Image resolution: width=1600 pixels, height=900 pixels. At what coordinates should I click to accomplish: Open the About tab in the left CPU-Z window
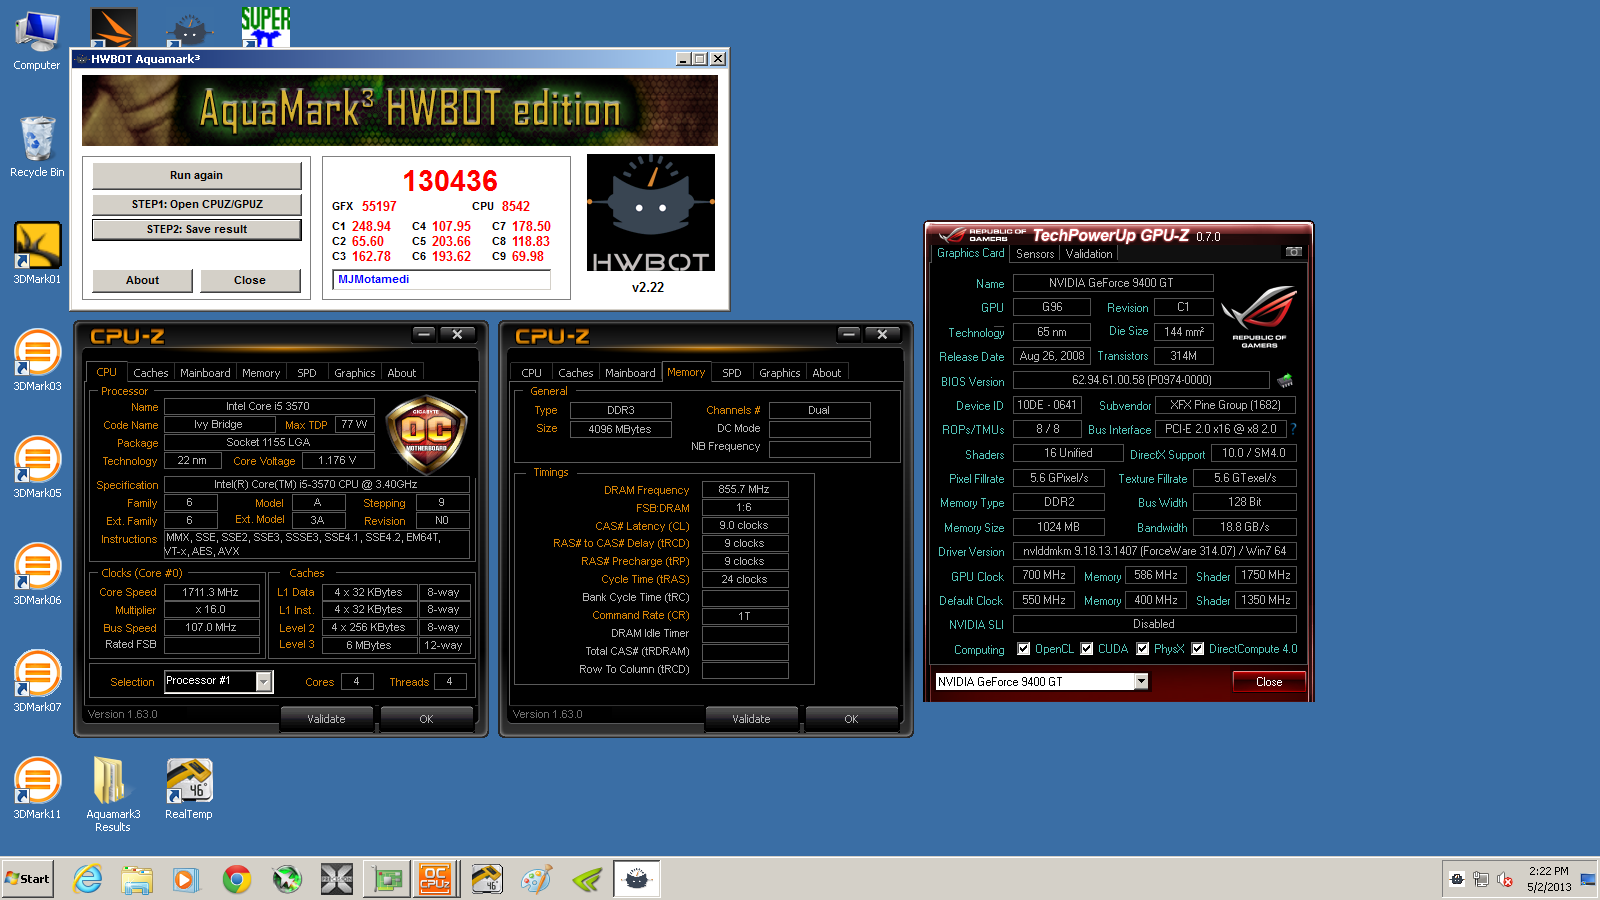click(402, 372)
